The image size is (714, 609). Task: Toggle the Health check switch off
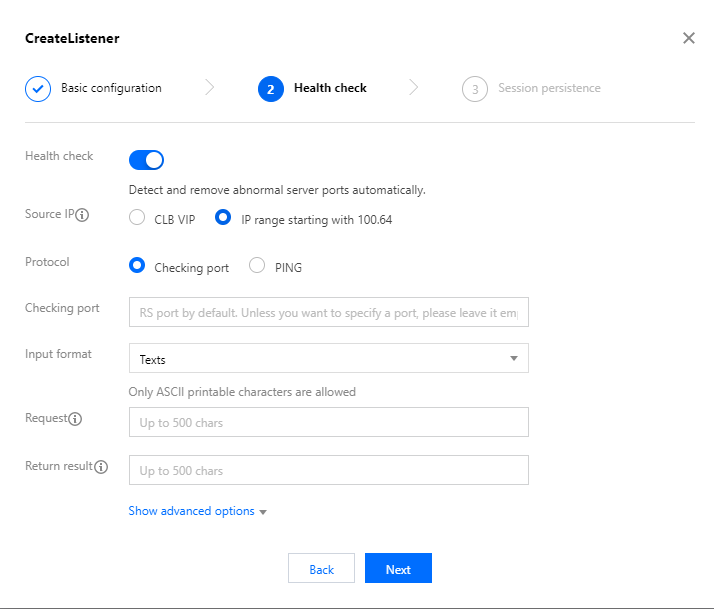click(146, 160)
